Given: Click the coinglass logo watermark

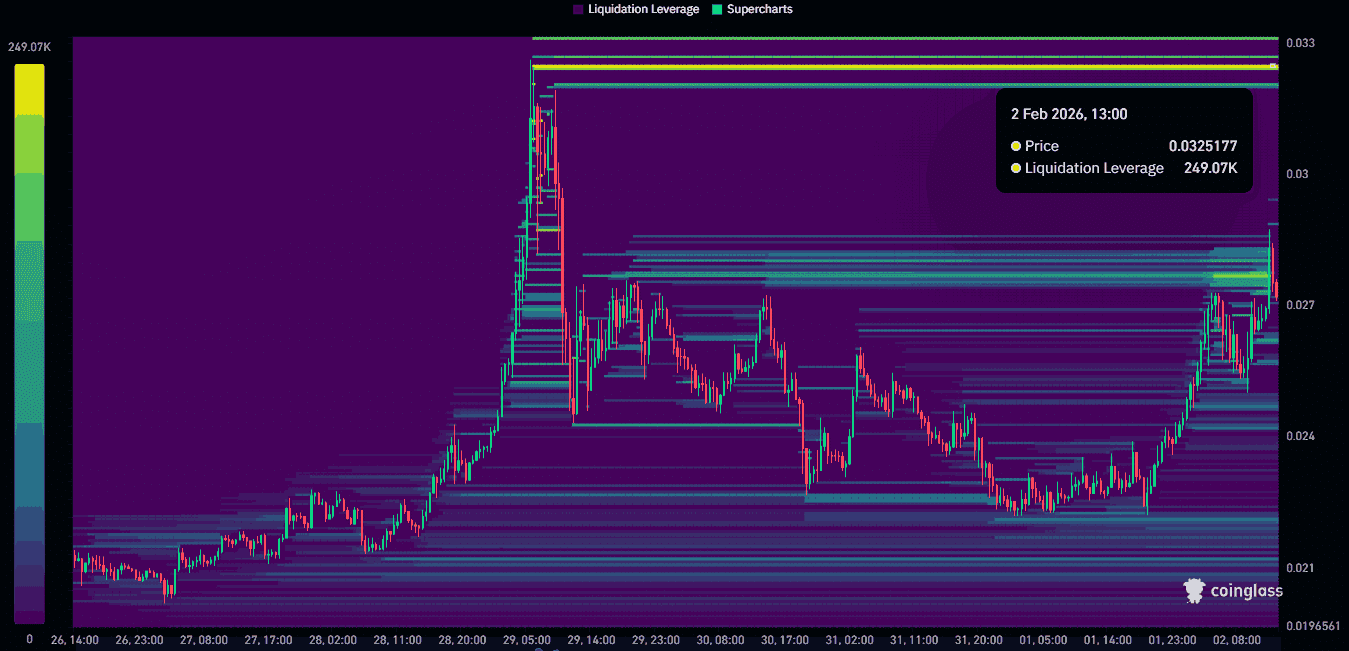Looking at the screenshot, I should [x=1192, y=590].
